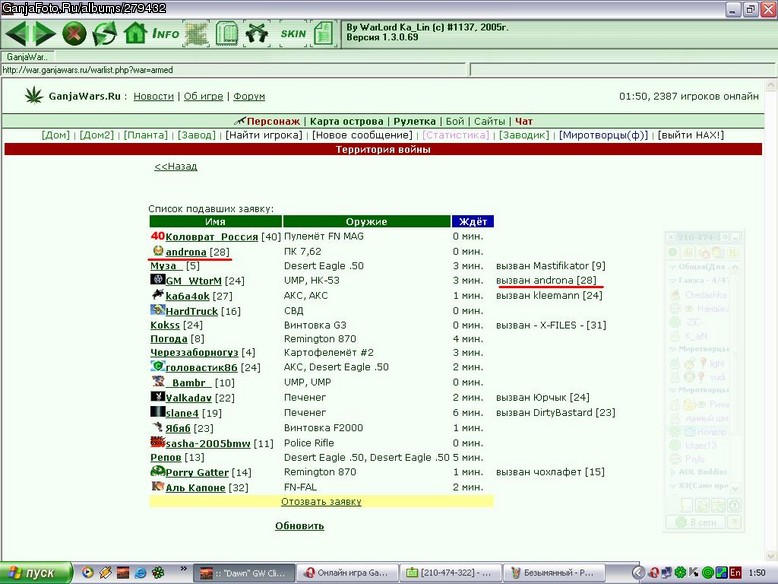Viewport: 778px width, 584px height.
Task: Click the green document icon beside SKIN
Action: [324, 34]
